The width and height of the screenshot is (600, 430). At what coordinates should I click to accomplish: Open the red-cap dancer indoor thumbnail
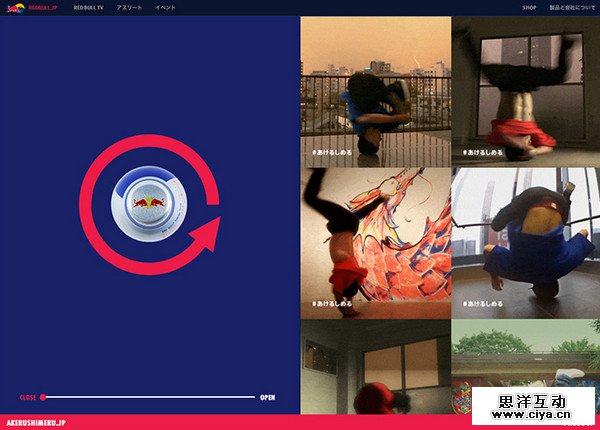(376, 367)
